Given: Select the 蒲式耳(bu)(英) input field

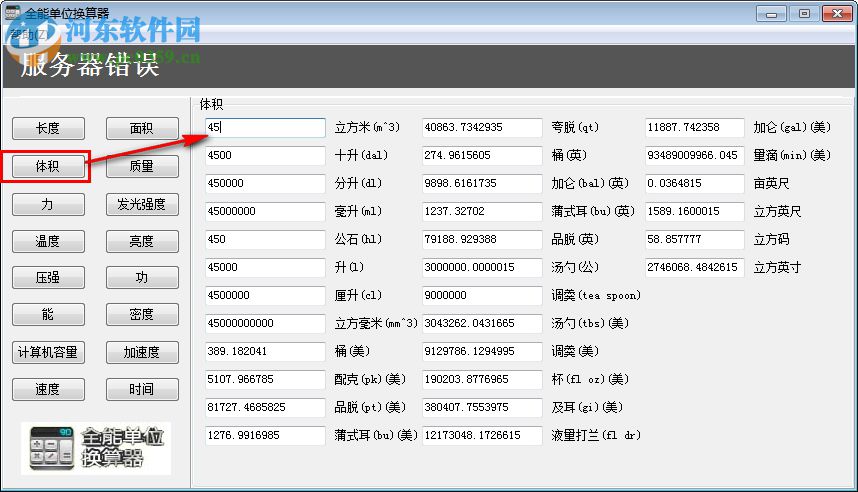Looking at the screenshot, I should point(482,211).
